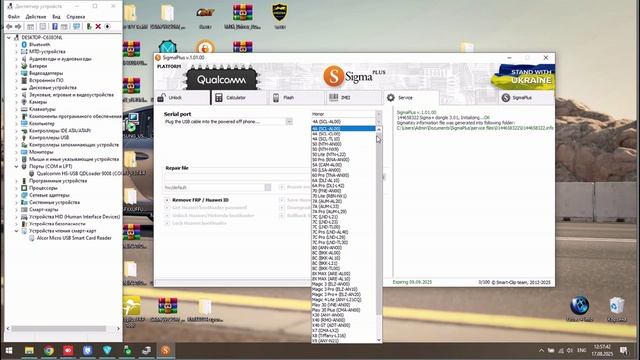Expand the Bluetooth node in device tree

click(16, 44)
